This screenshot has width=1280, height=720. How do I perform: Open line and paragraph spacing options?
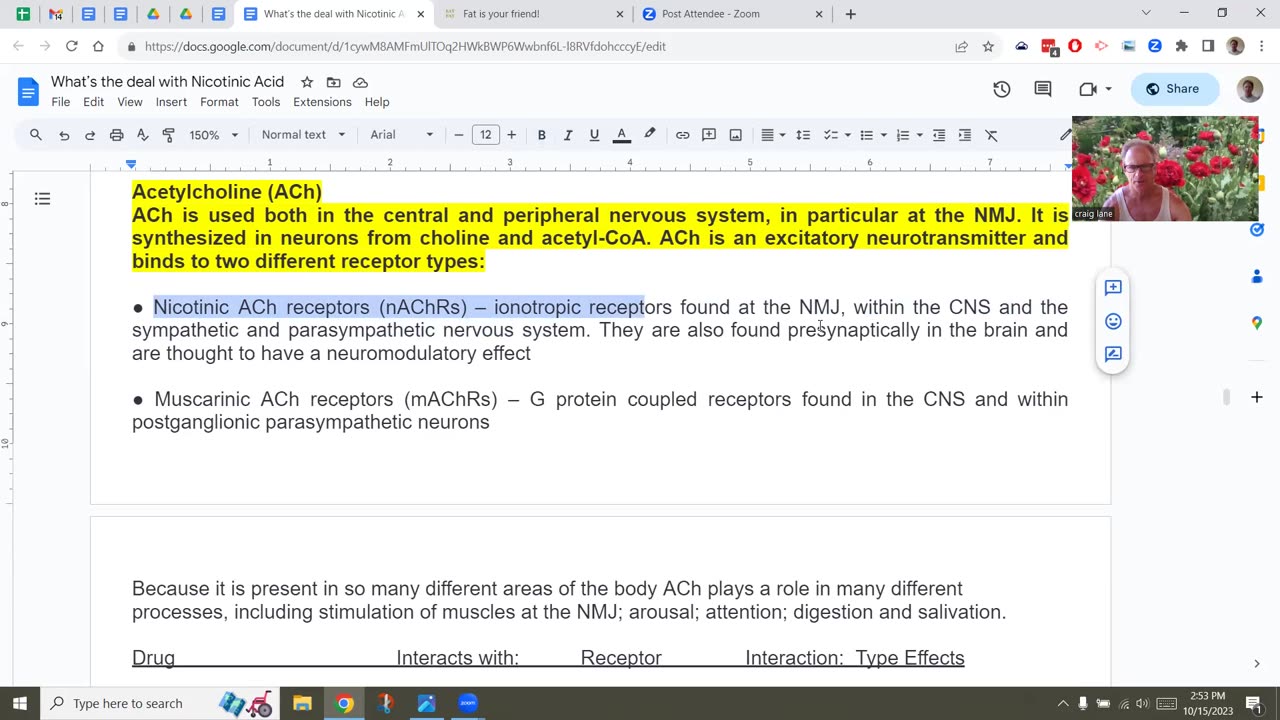pyautogui.click(x=802, y=135)
